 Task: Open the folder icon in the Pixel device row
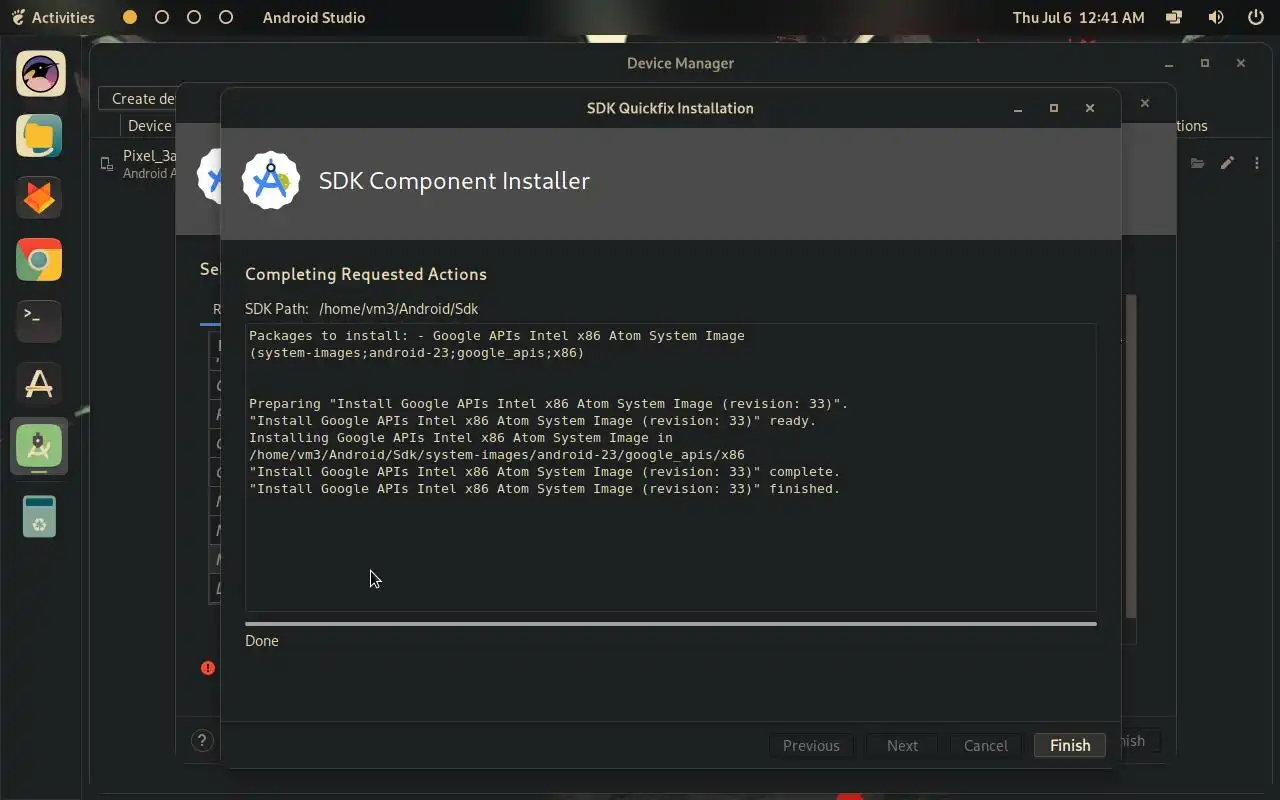[1197, 163]
